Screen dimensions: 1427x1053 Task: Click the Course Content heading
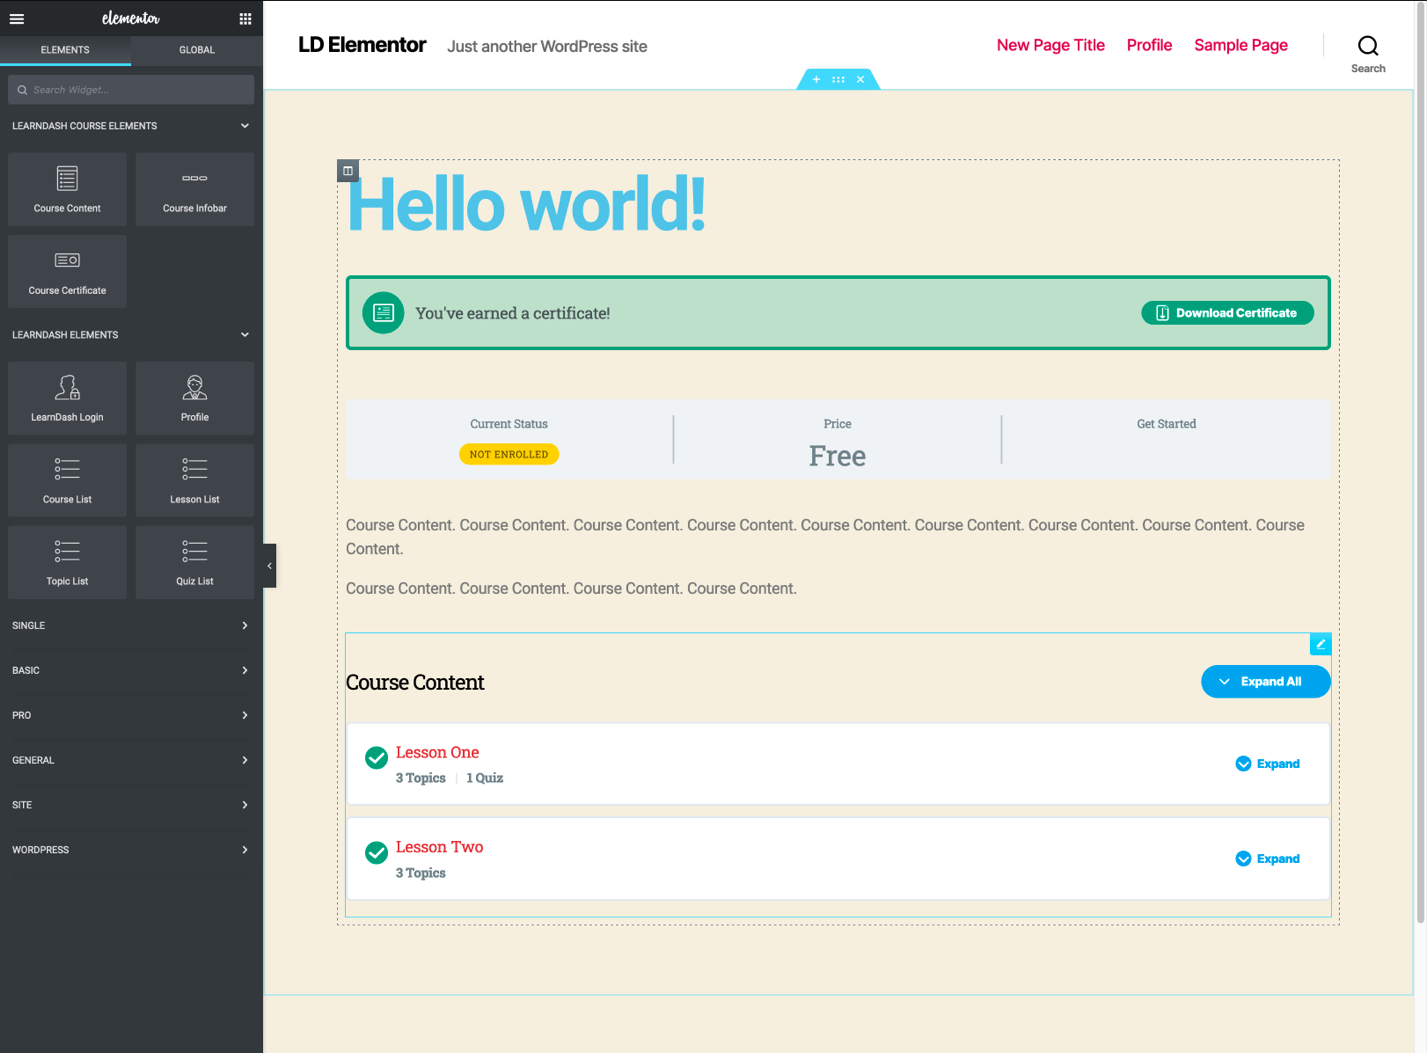415,682
